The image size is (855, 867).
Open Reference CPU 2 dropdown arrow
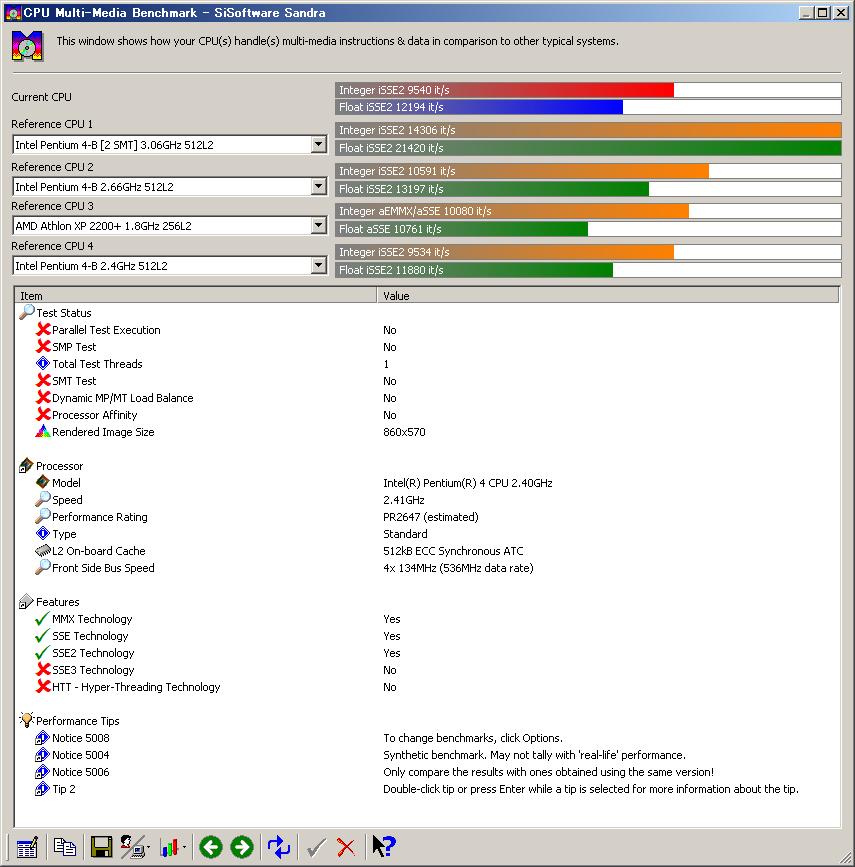pos(318,187)
